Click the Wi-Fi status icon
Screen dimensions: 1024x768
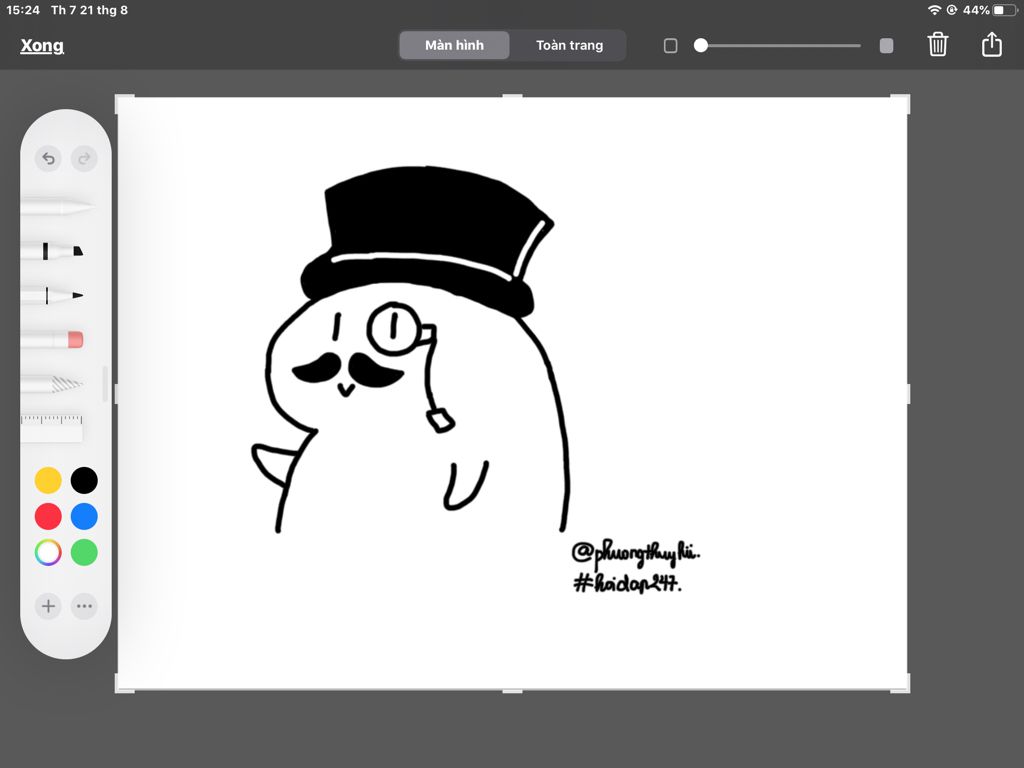tap(935, 10)
